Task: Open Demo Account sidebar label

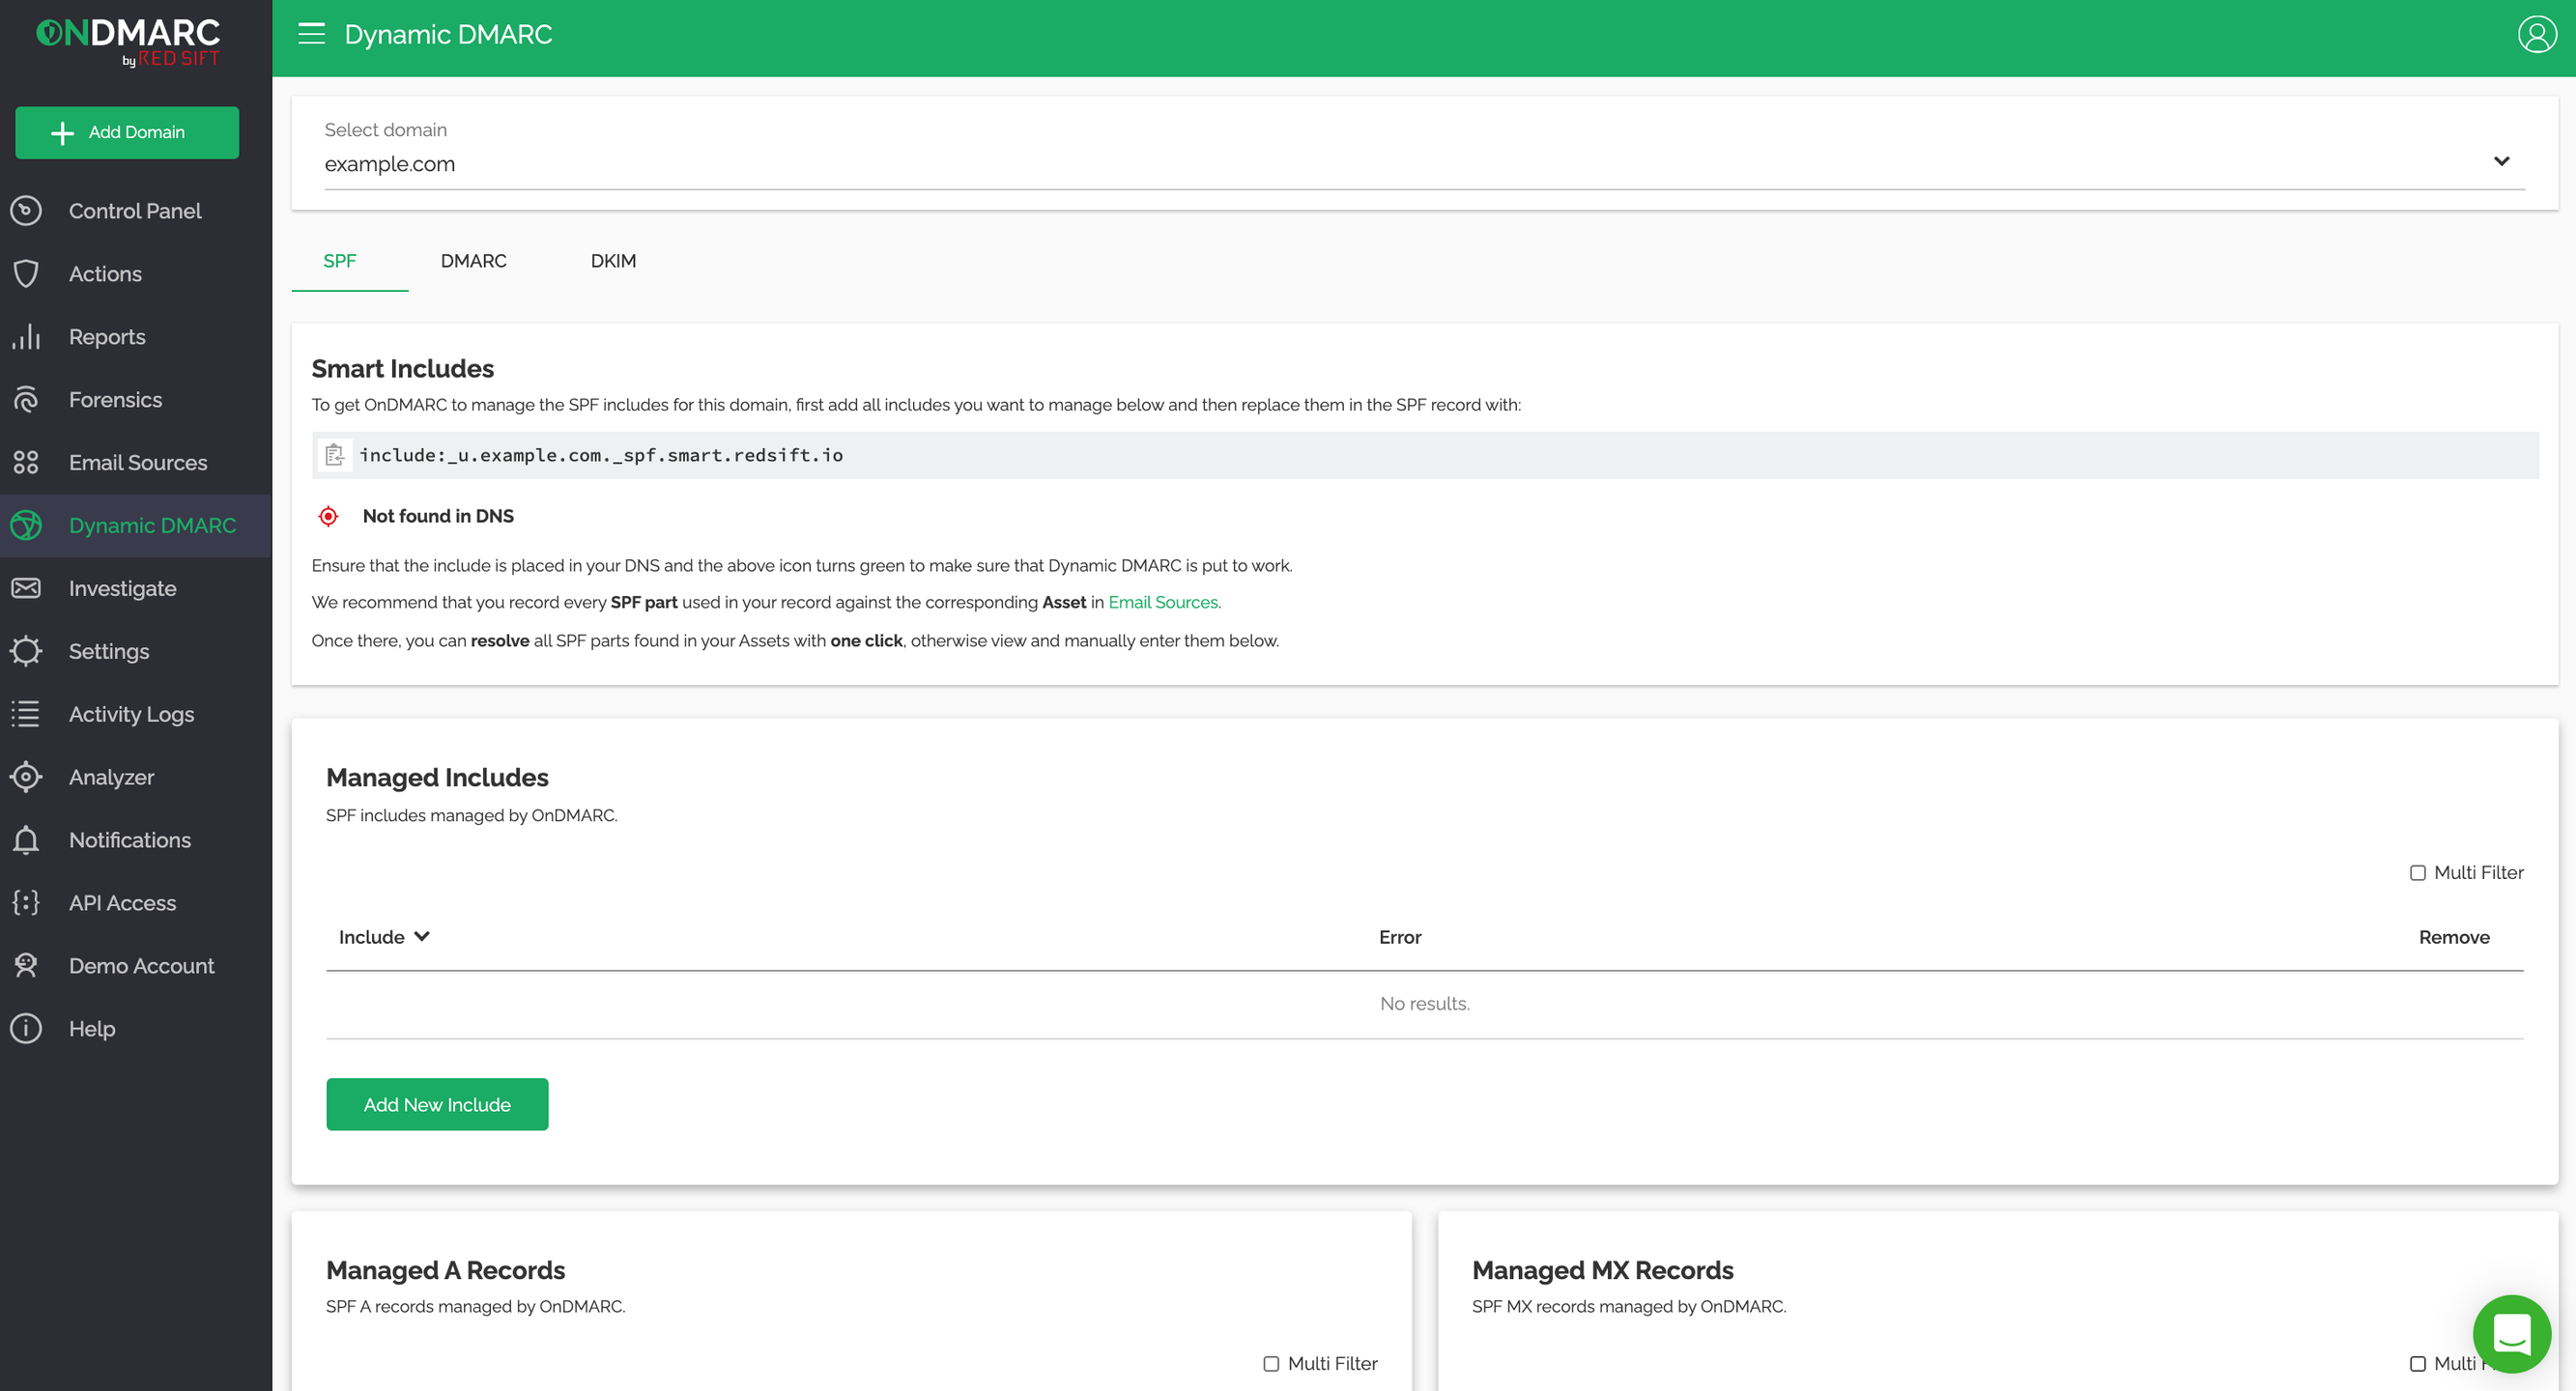Action: (x=141, y=966)
